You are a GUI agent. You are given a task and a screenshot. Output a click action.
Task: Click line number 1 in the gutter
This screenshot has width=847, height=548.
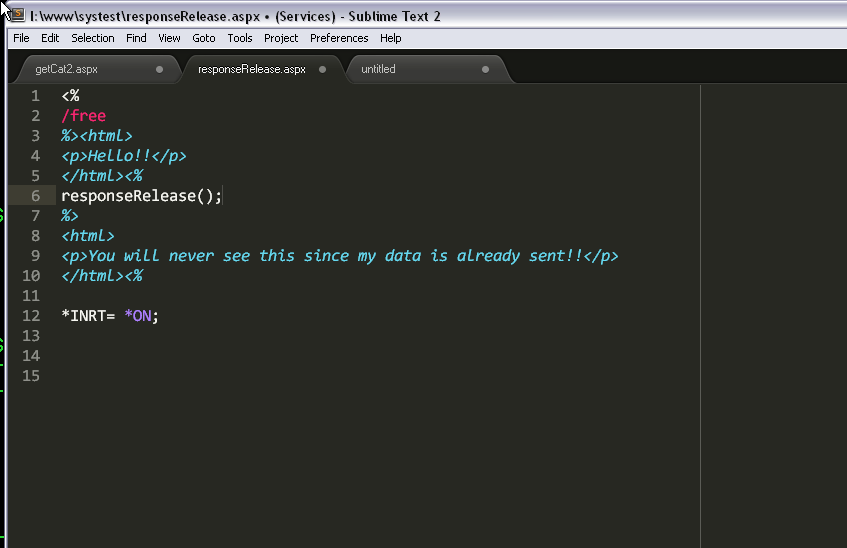tap(36, 96)
